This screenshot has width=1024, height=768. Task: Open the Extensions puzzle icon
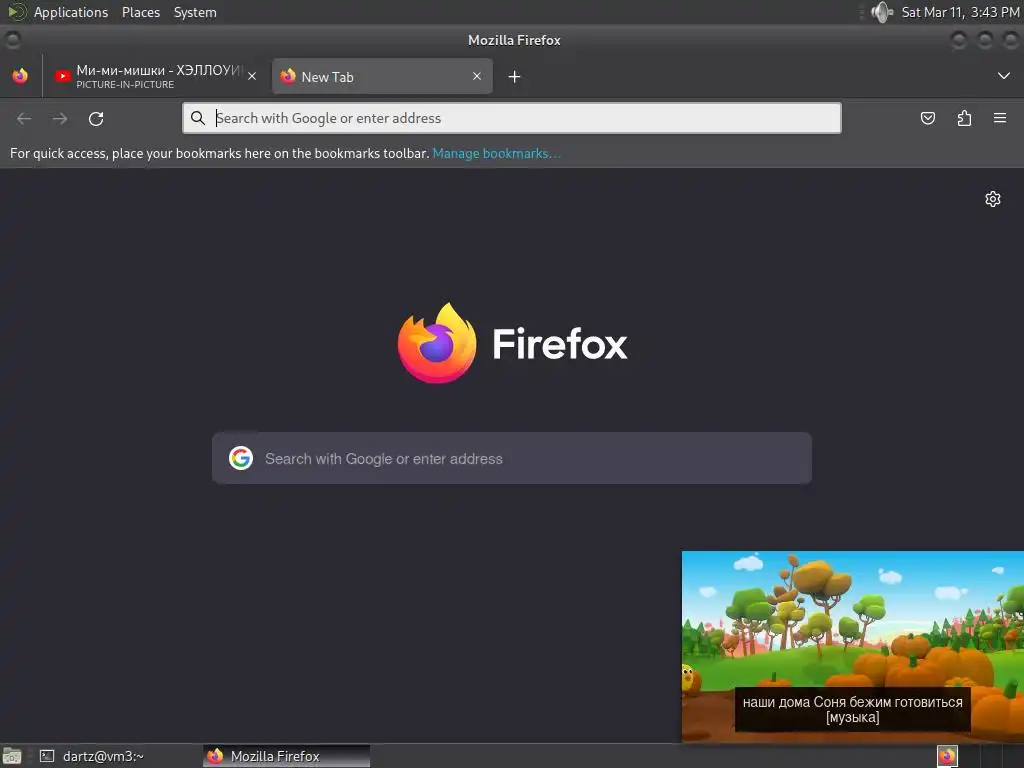click(964, 118)
